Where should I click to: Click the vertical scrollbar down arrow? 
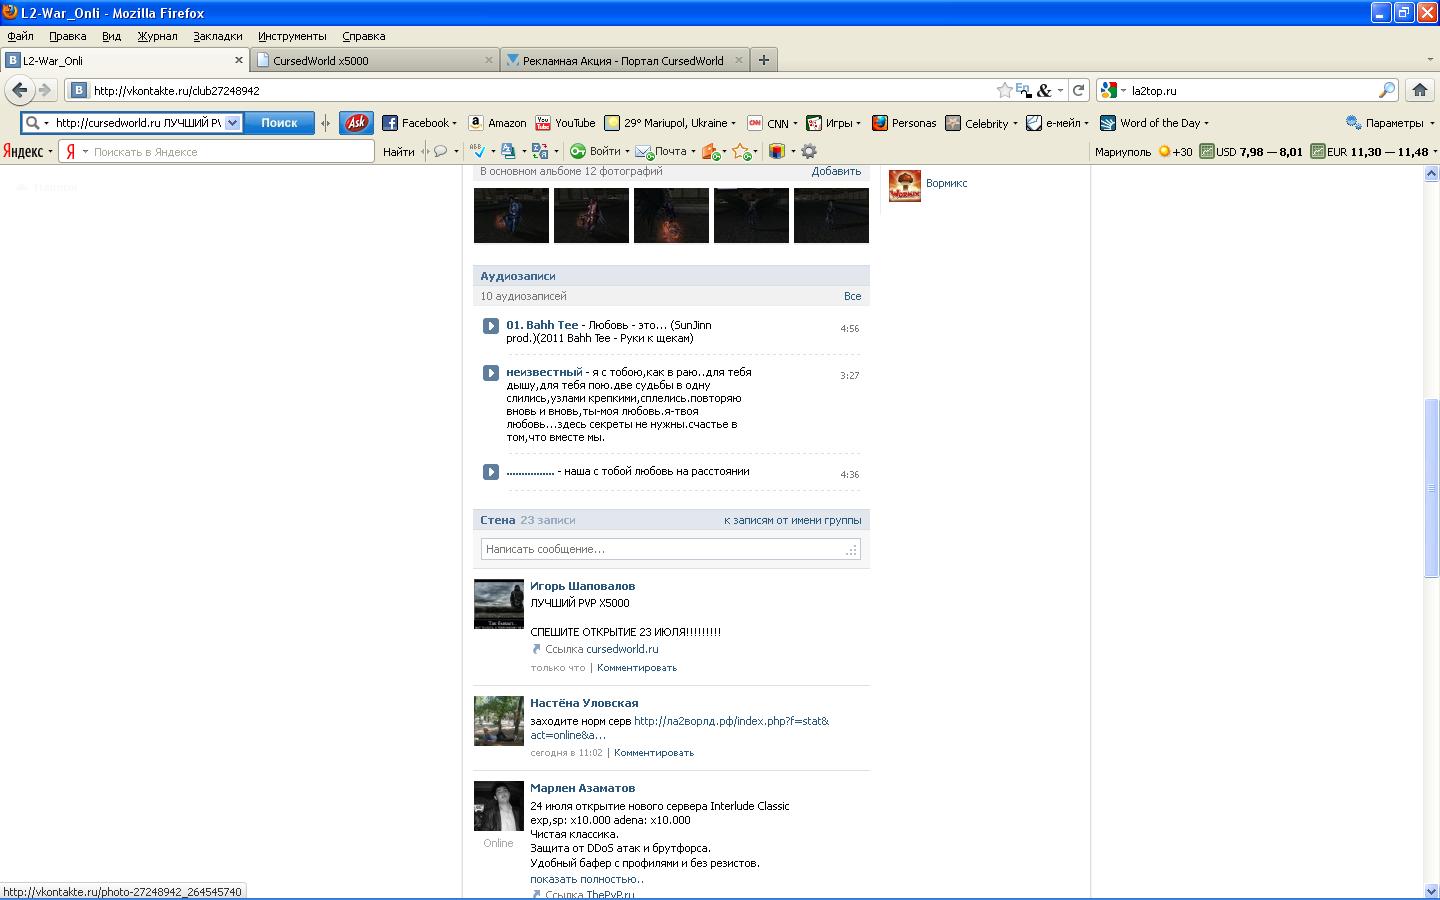(x=1431, y=890)
